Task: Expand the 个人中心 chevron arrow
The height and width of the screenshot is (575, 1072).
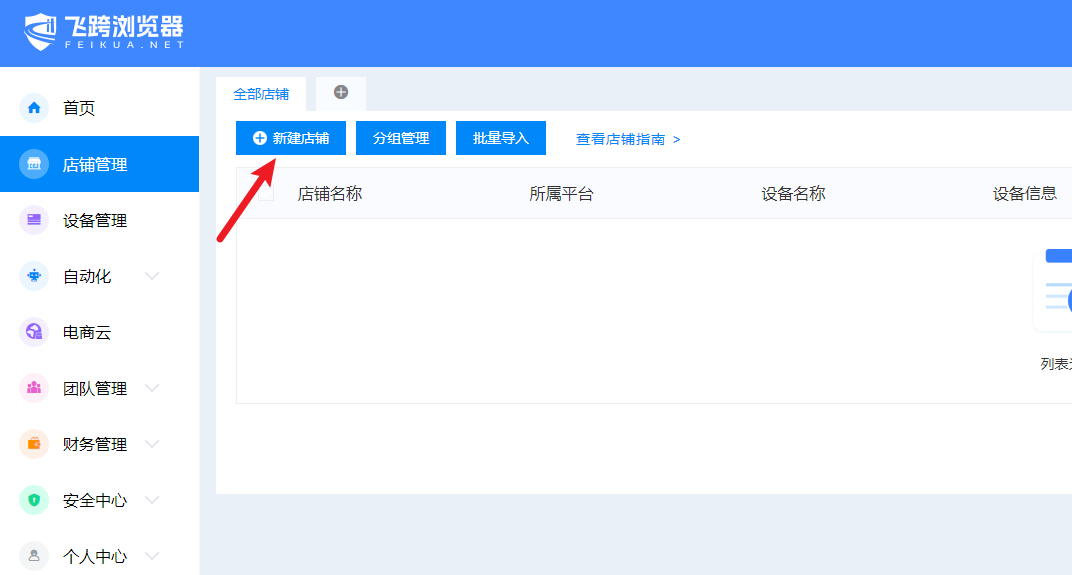Action: 152,556
